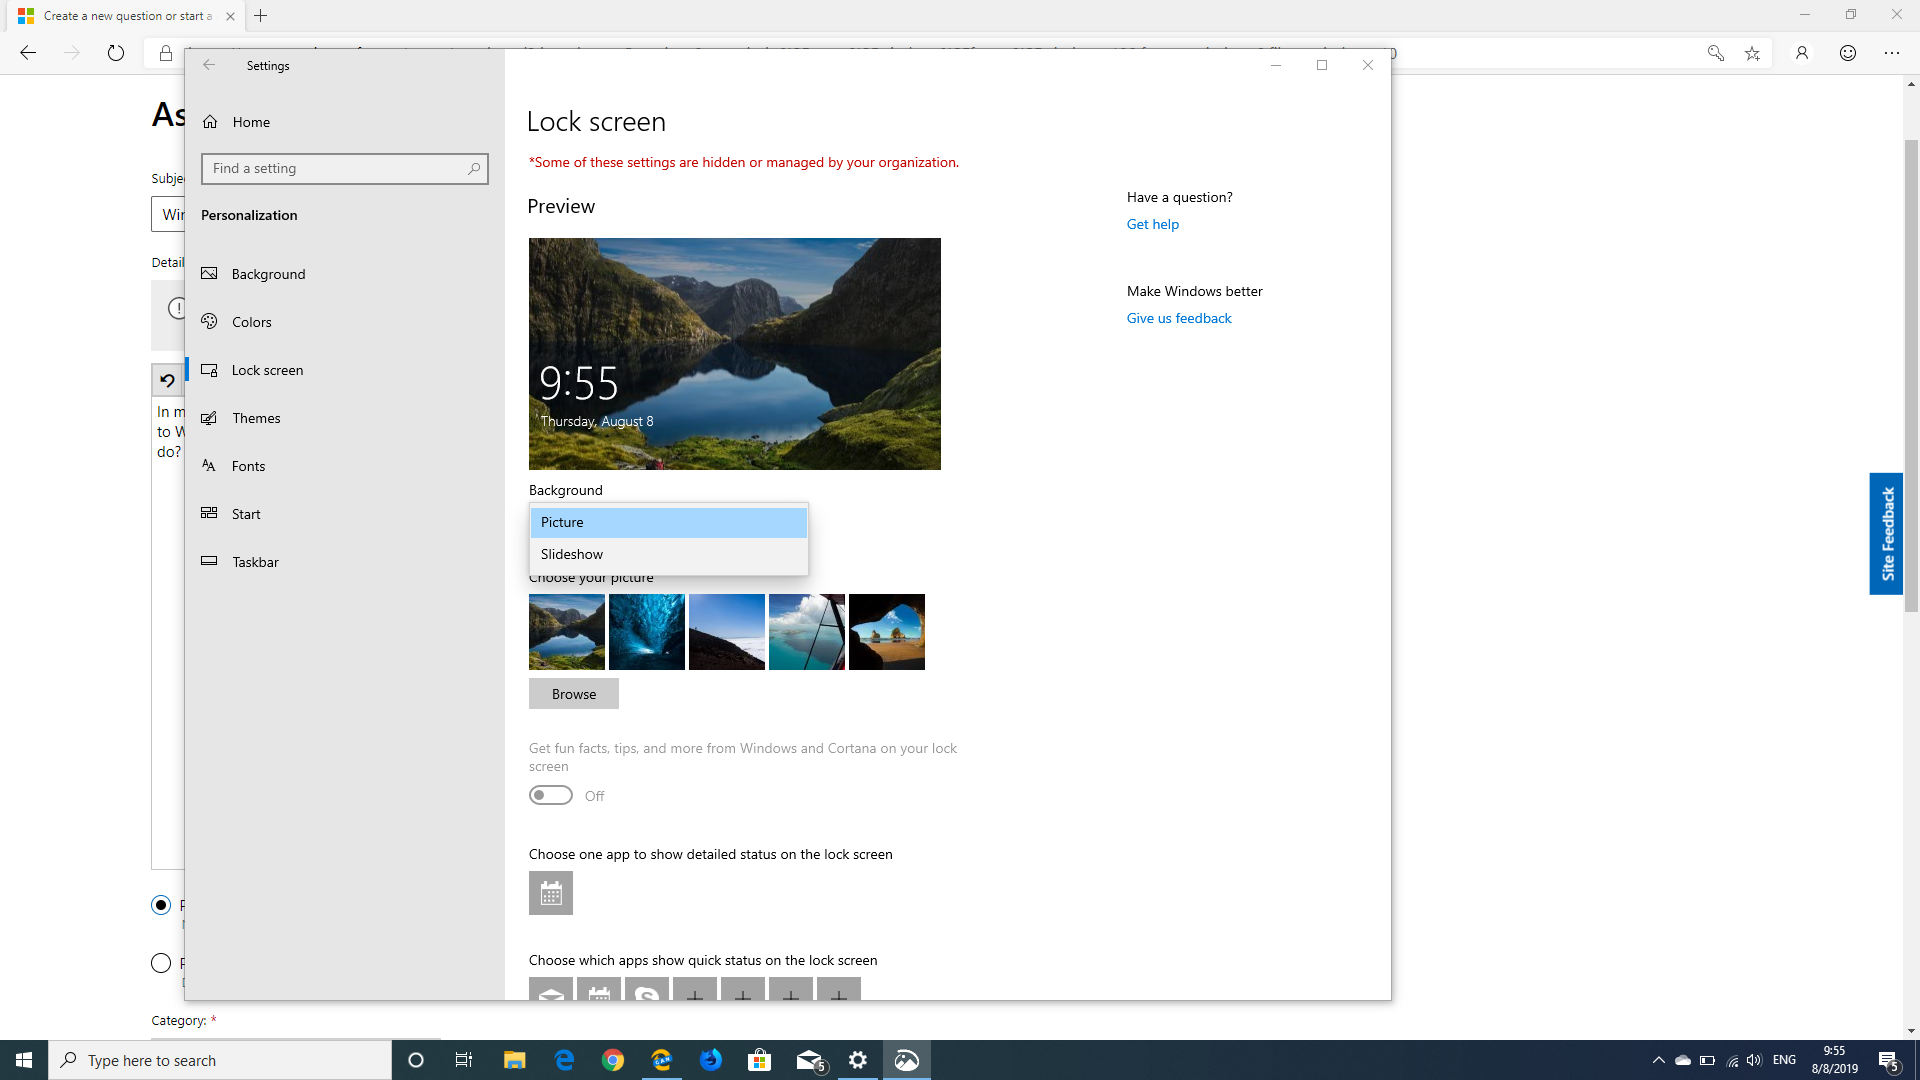Screen dimensions: 1920x1080
Task: Click the lock screen preview image
Action: pos(735,354)
